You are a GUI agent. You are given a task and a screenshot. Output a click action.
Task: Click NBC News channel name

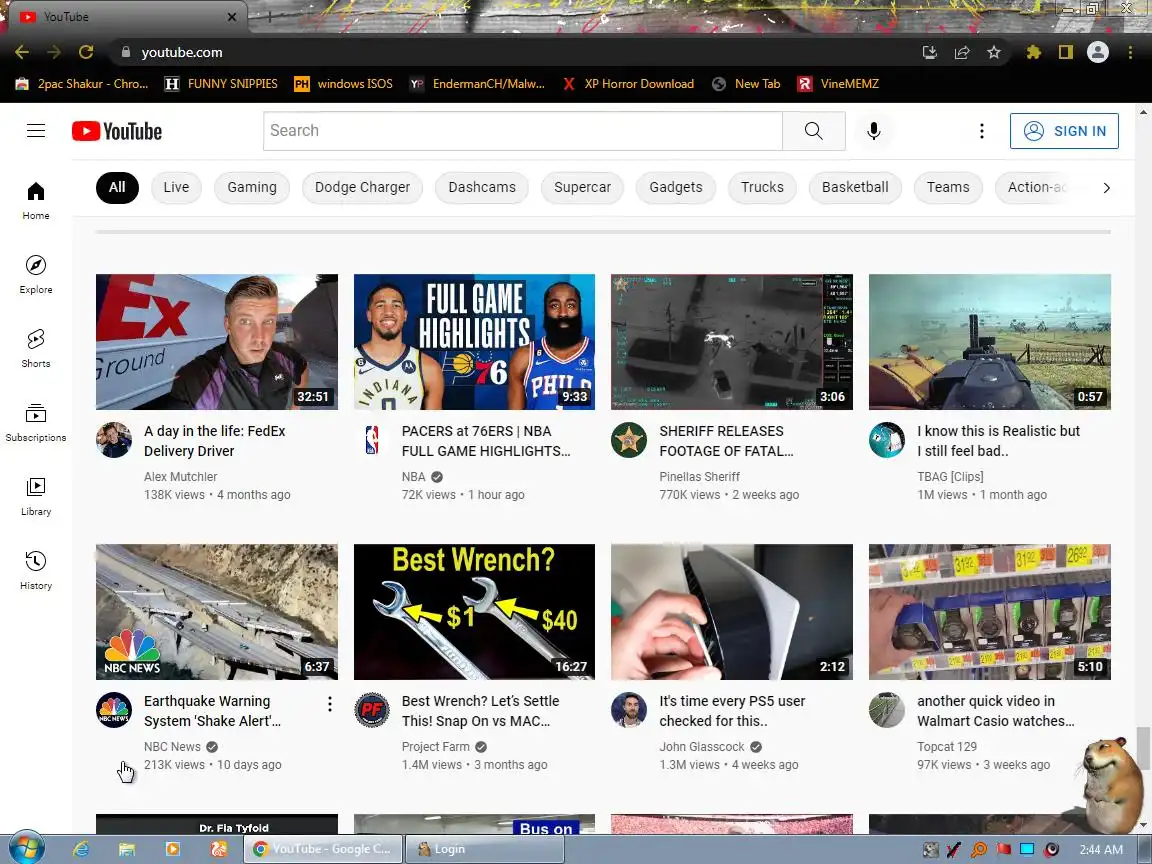pos(172,746)
